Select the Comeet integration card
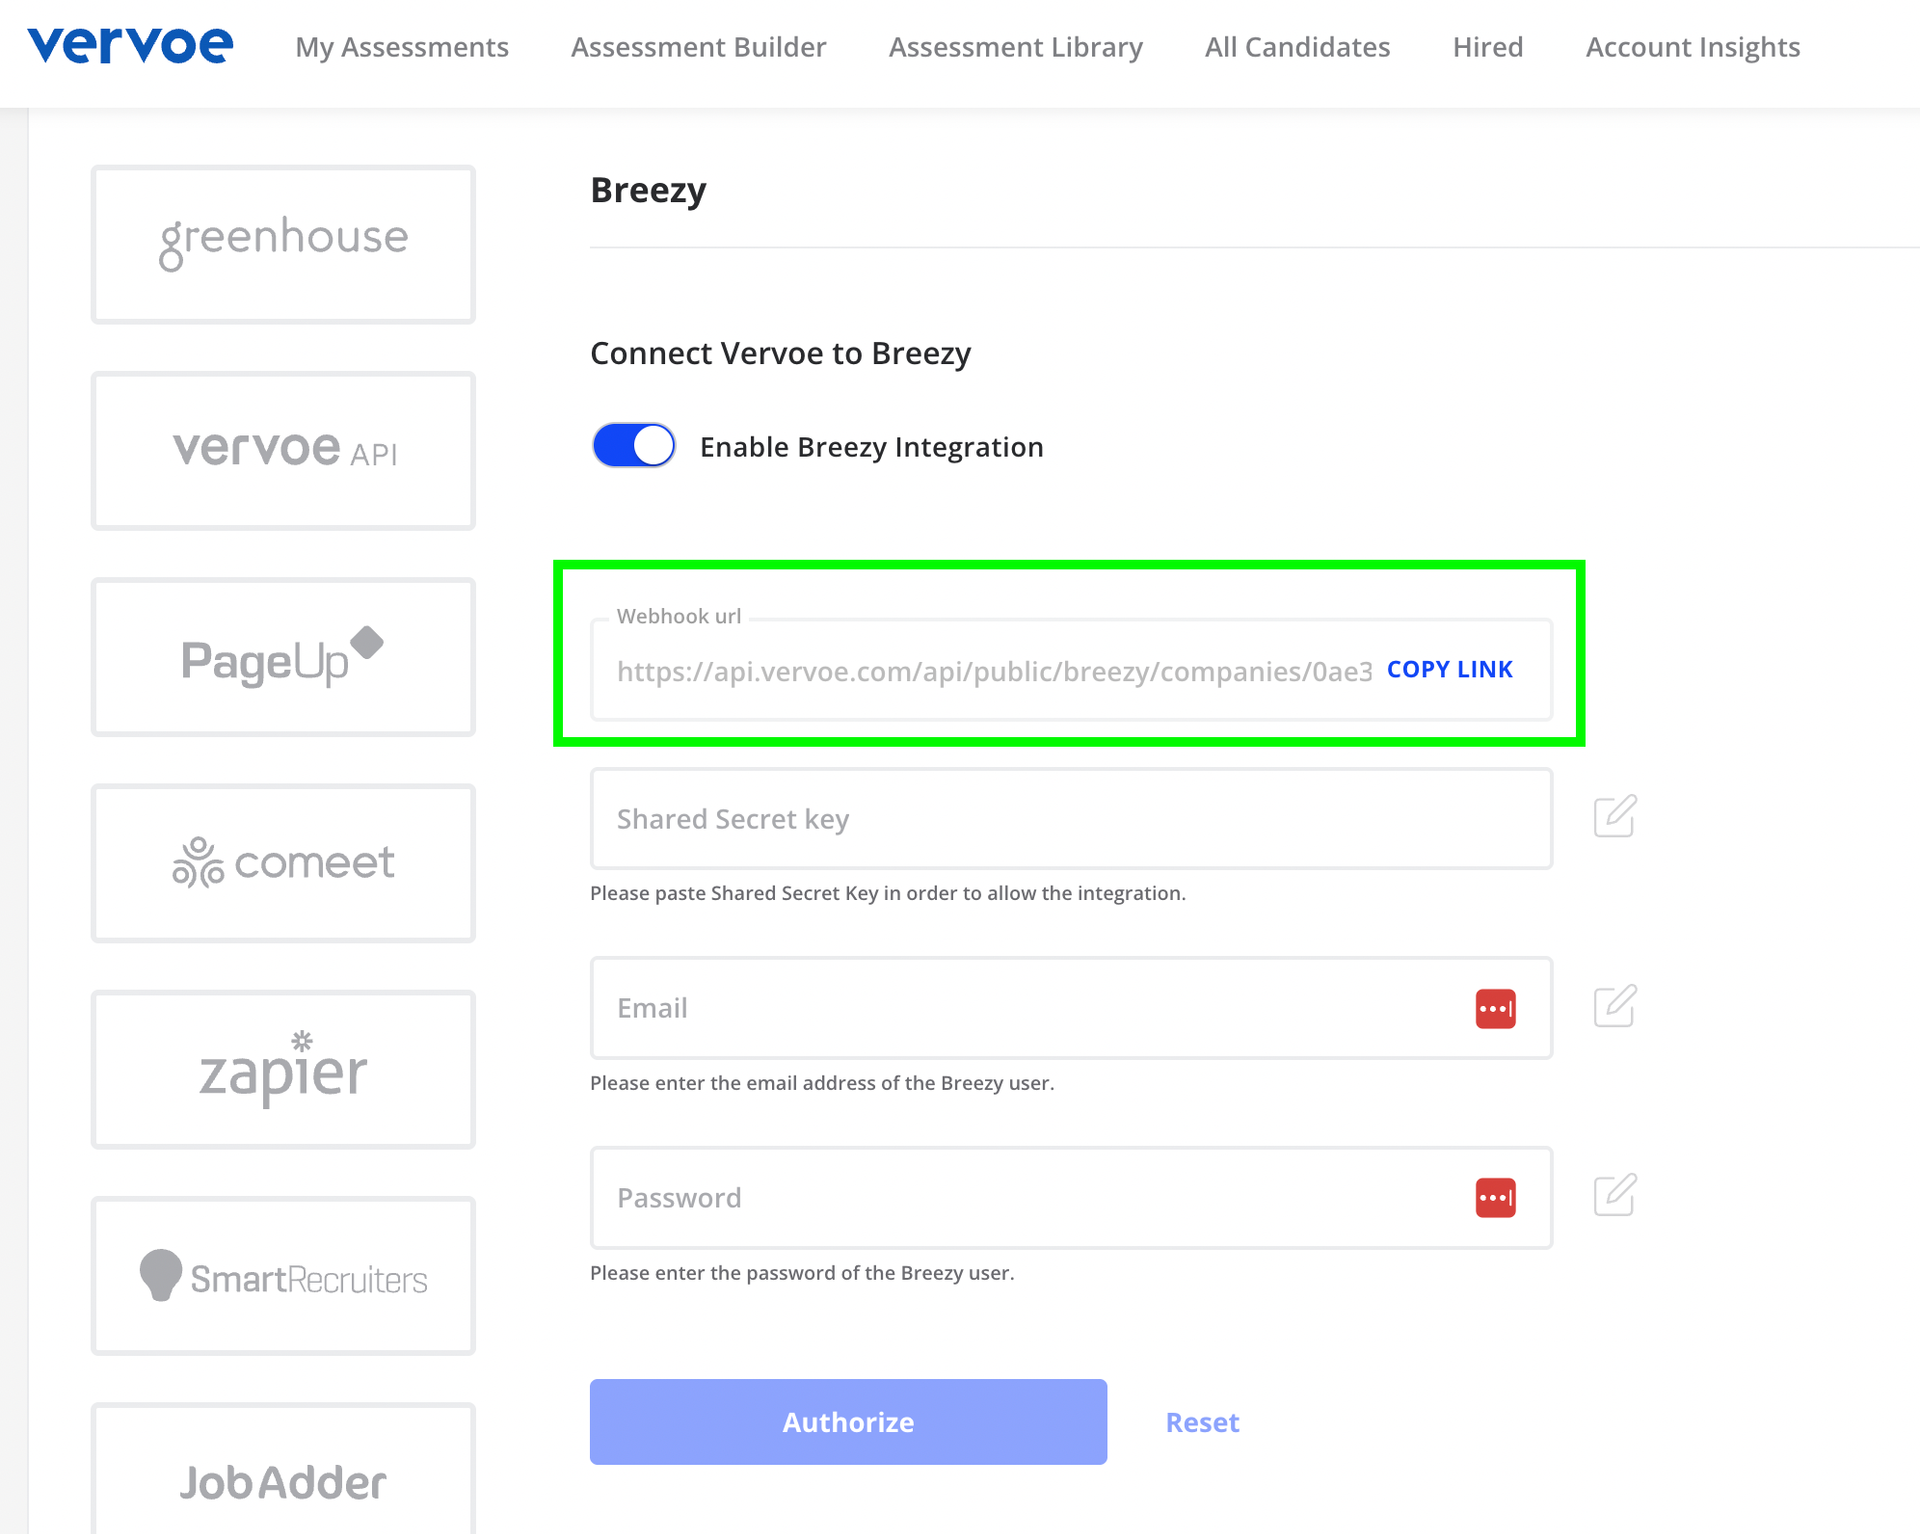 pyautogui.click(x=283, y=863)
